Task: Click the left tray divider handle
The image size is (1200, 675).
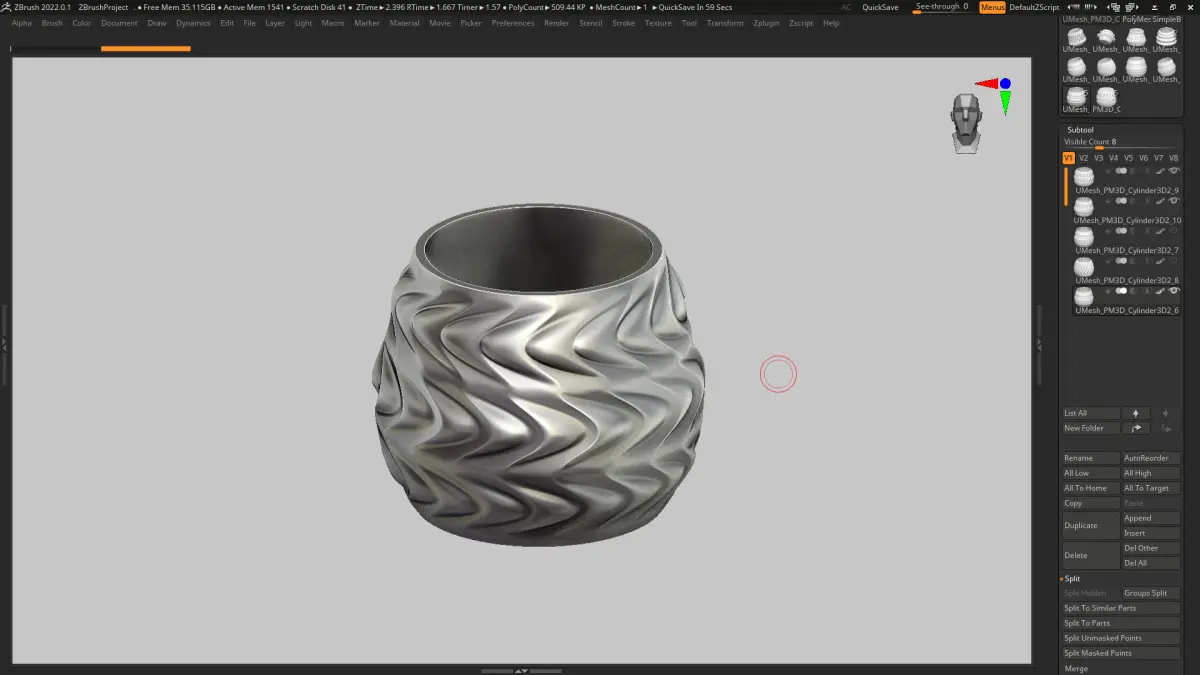Action: pos(4,343)
